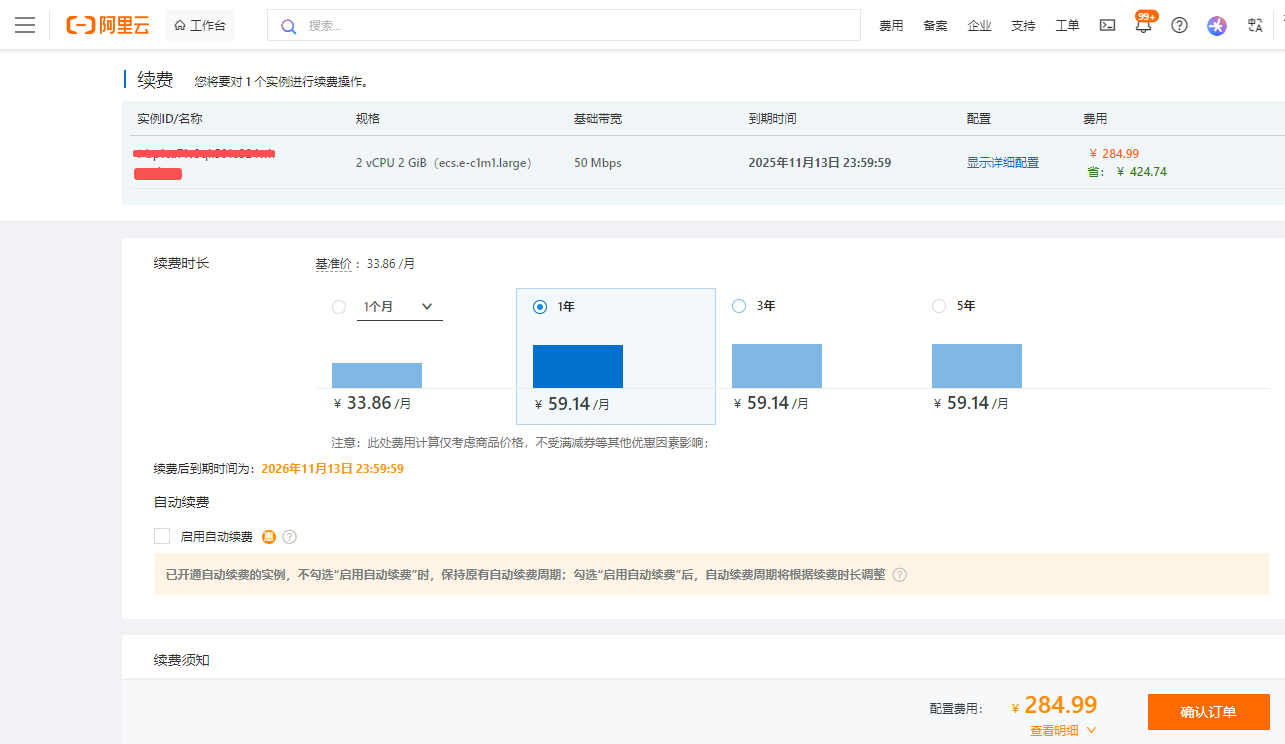Click the help icon after the auto-renewal notice
Screen dimensions: 1285x744
point(899,575)
